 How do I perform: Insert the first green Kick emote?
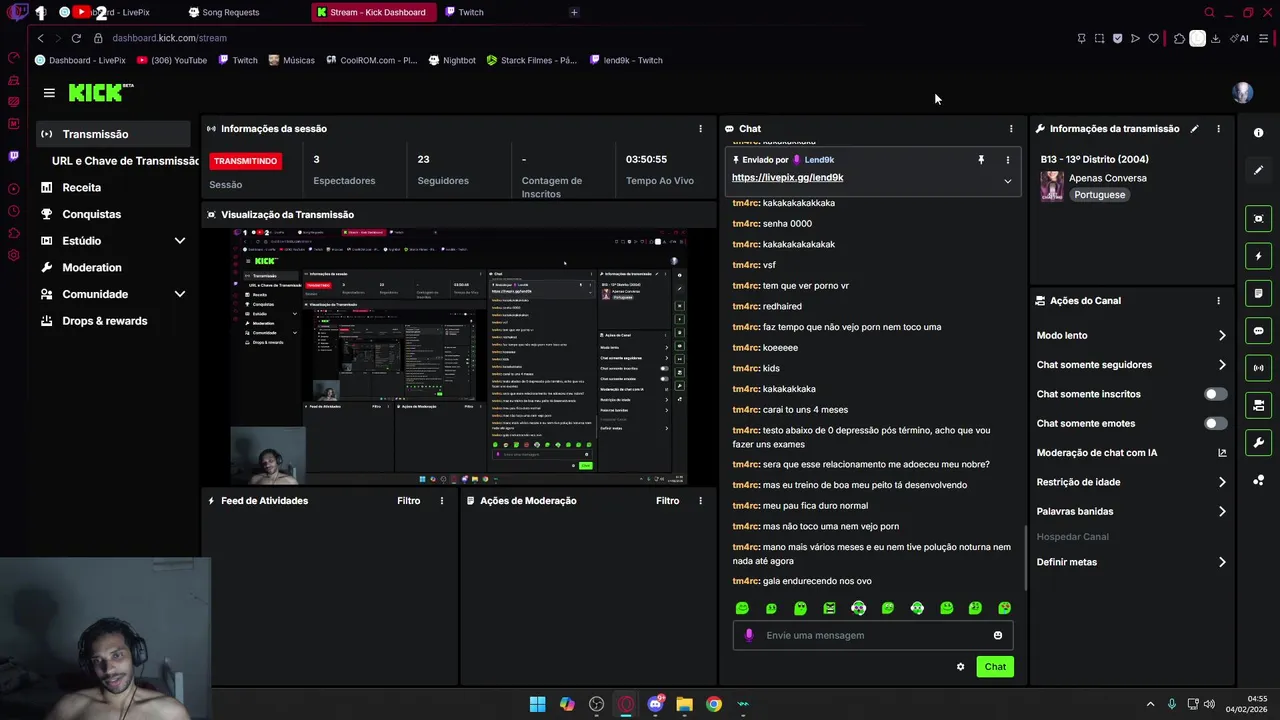[742, 608]
